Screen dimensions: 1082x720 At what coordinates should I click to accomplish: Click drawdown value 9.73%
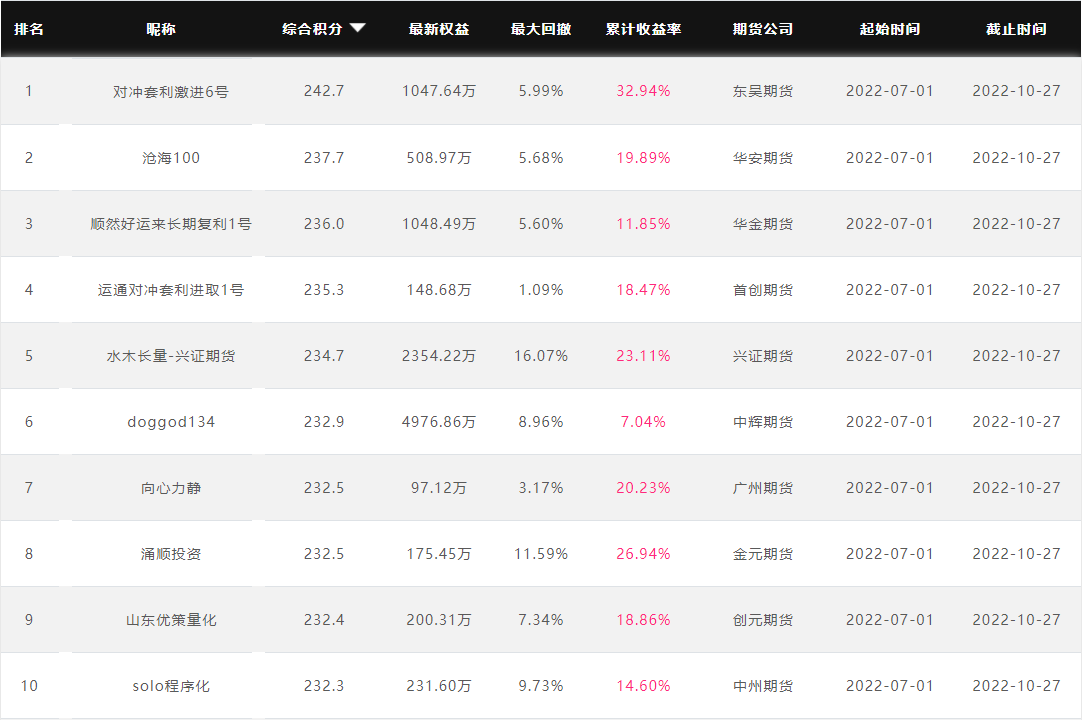coord(541,685)
